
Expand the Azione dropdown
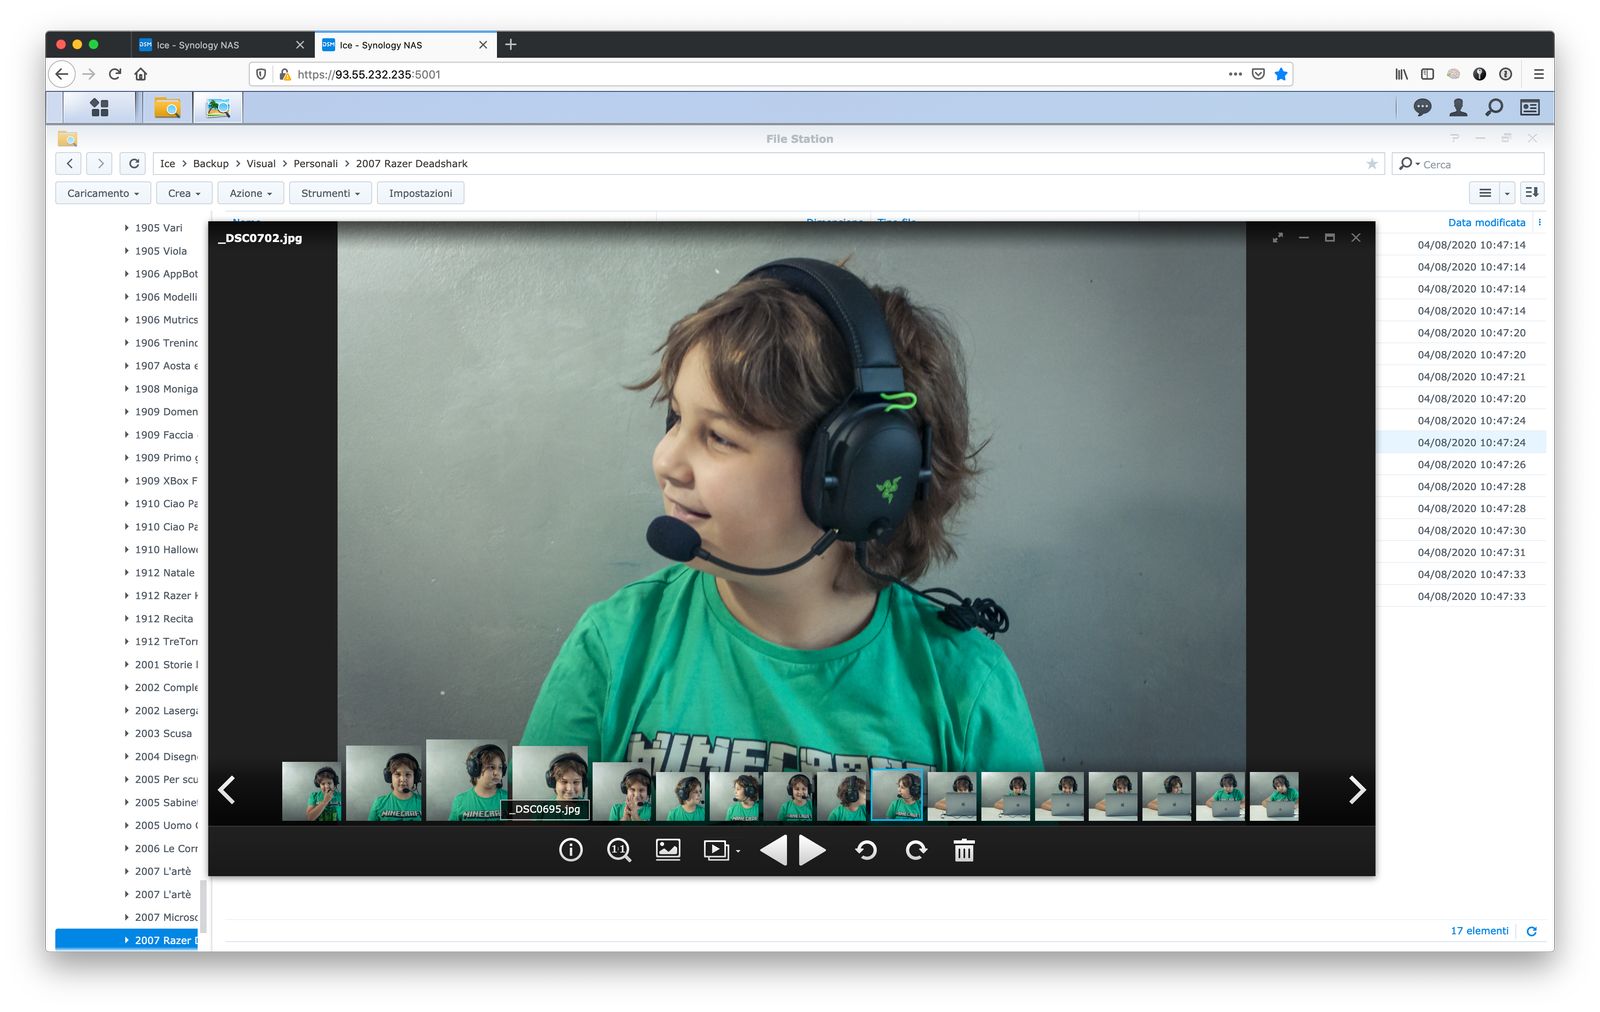(250, 193)
